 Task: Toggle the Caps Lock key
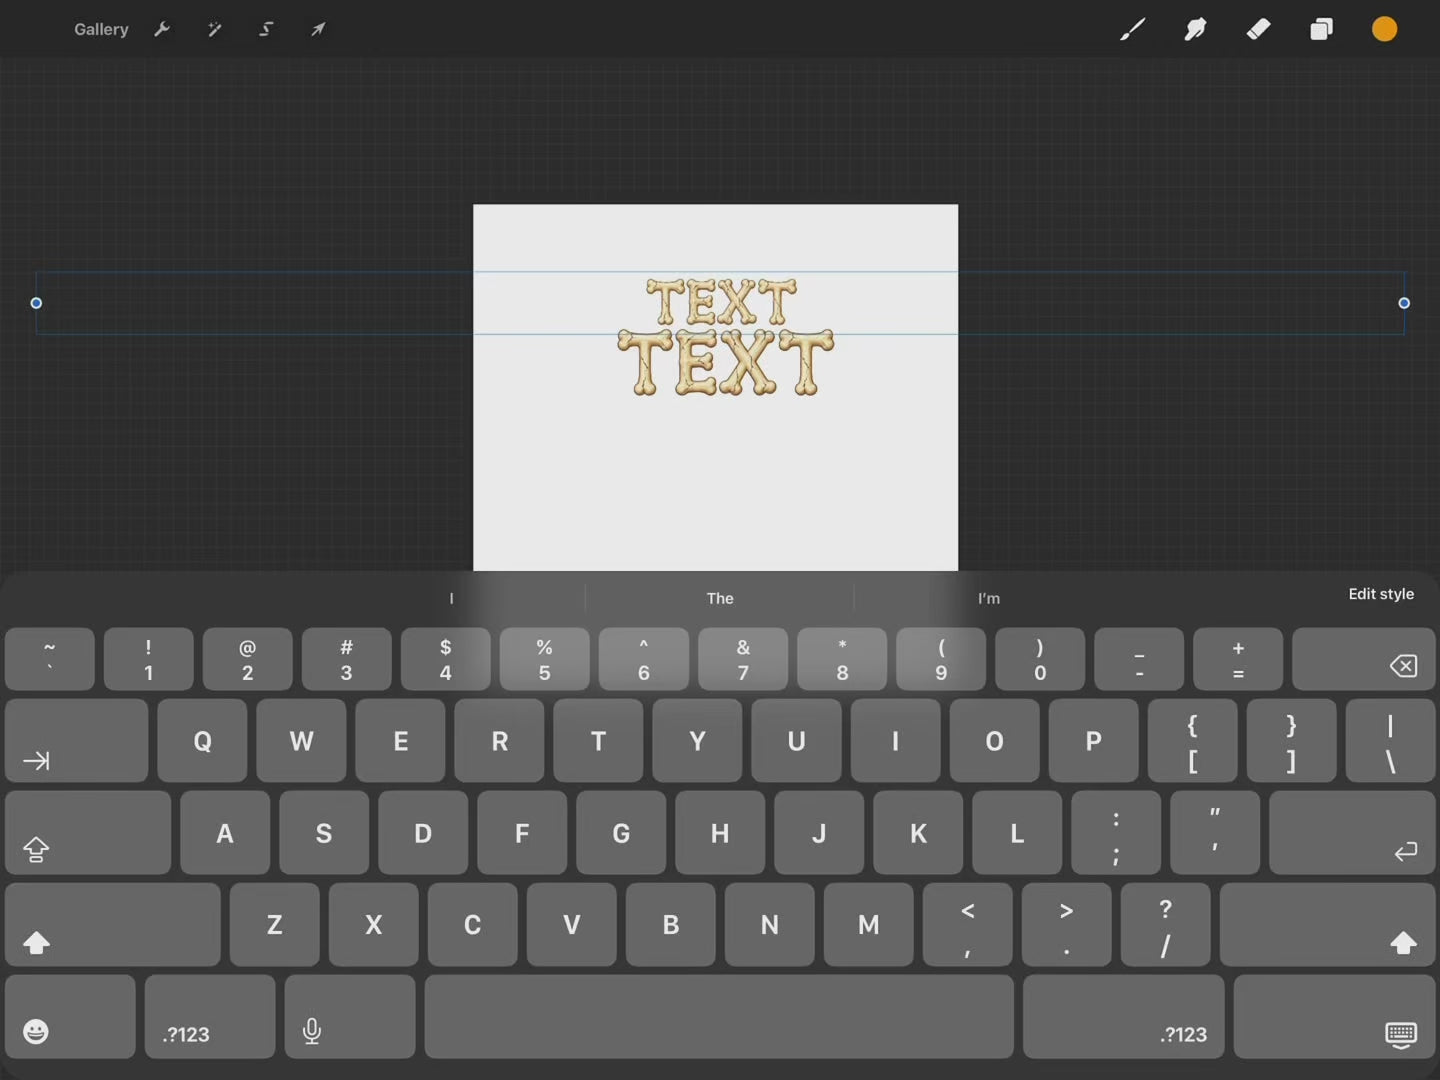click(x=88, y=833)
